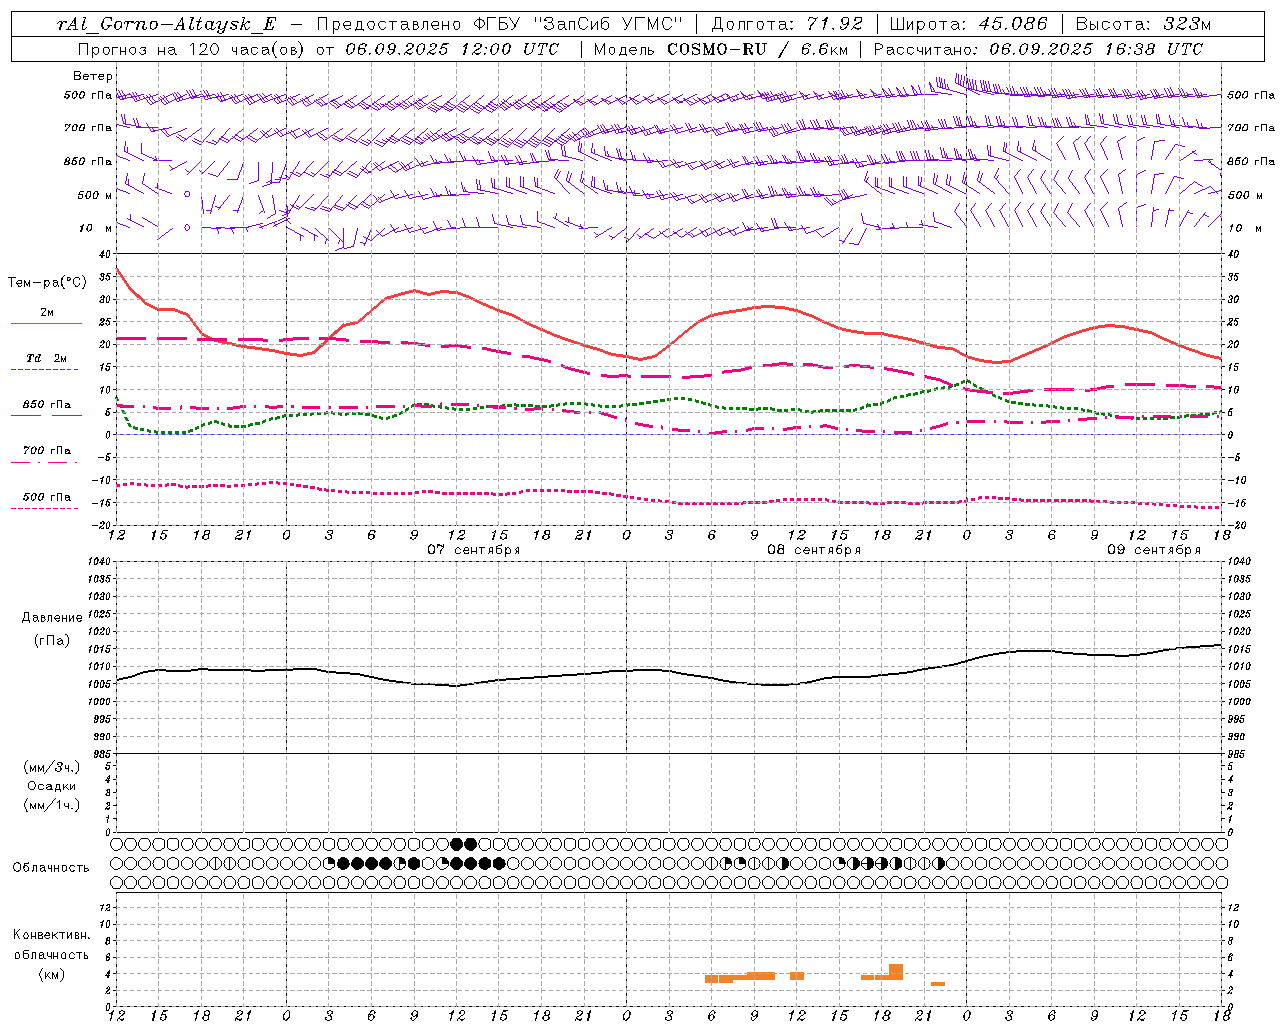Click the dotted pink line sample under 500 гПа legend
The image size is (1280, 1024).
pyautogui.click(x=46, y=508)
